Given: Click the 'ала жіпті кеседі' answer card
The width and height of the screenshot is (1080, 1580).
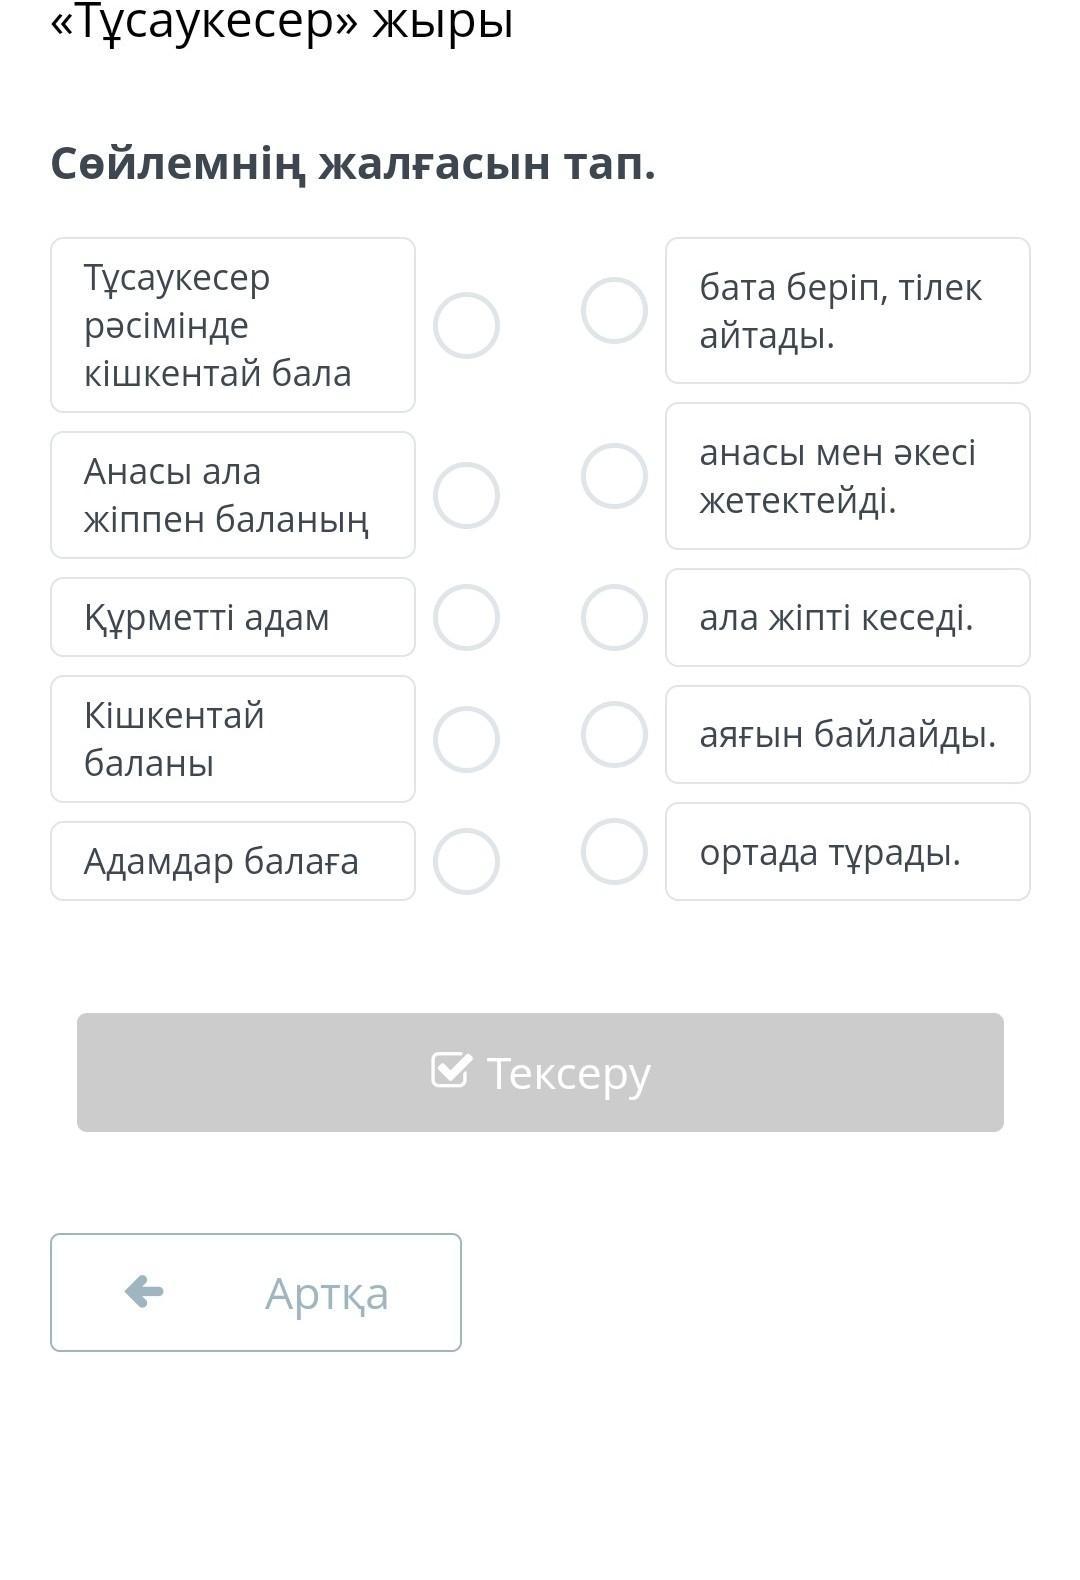Looking at the screenshot, I should coord(847,617).
